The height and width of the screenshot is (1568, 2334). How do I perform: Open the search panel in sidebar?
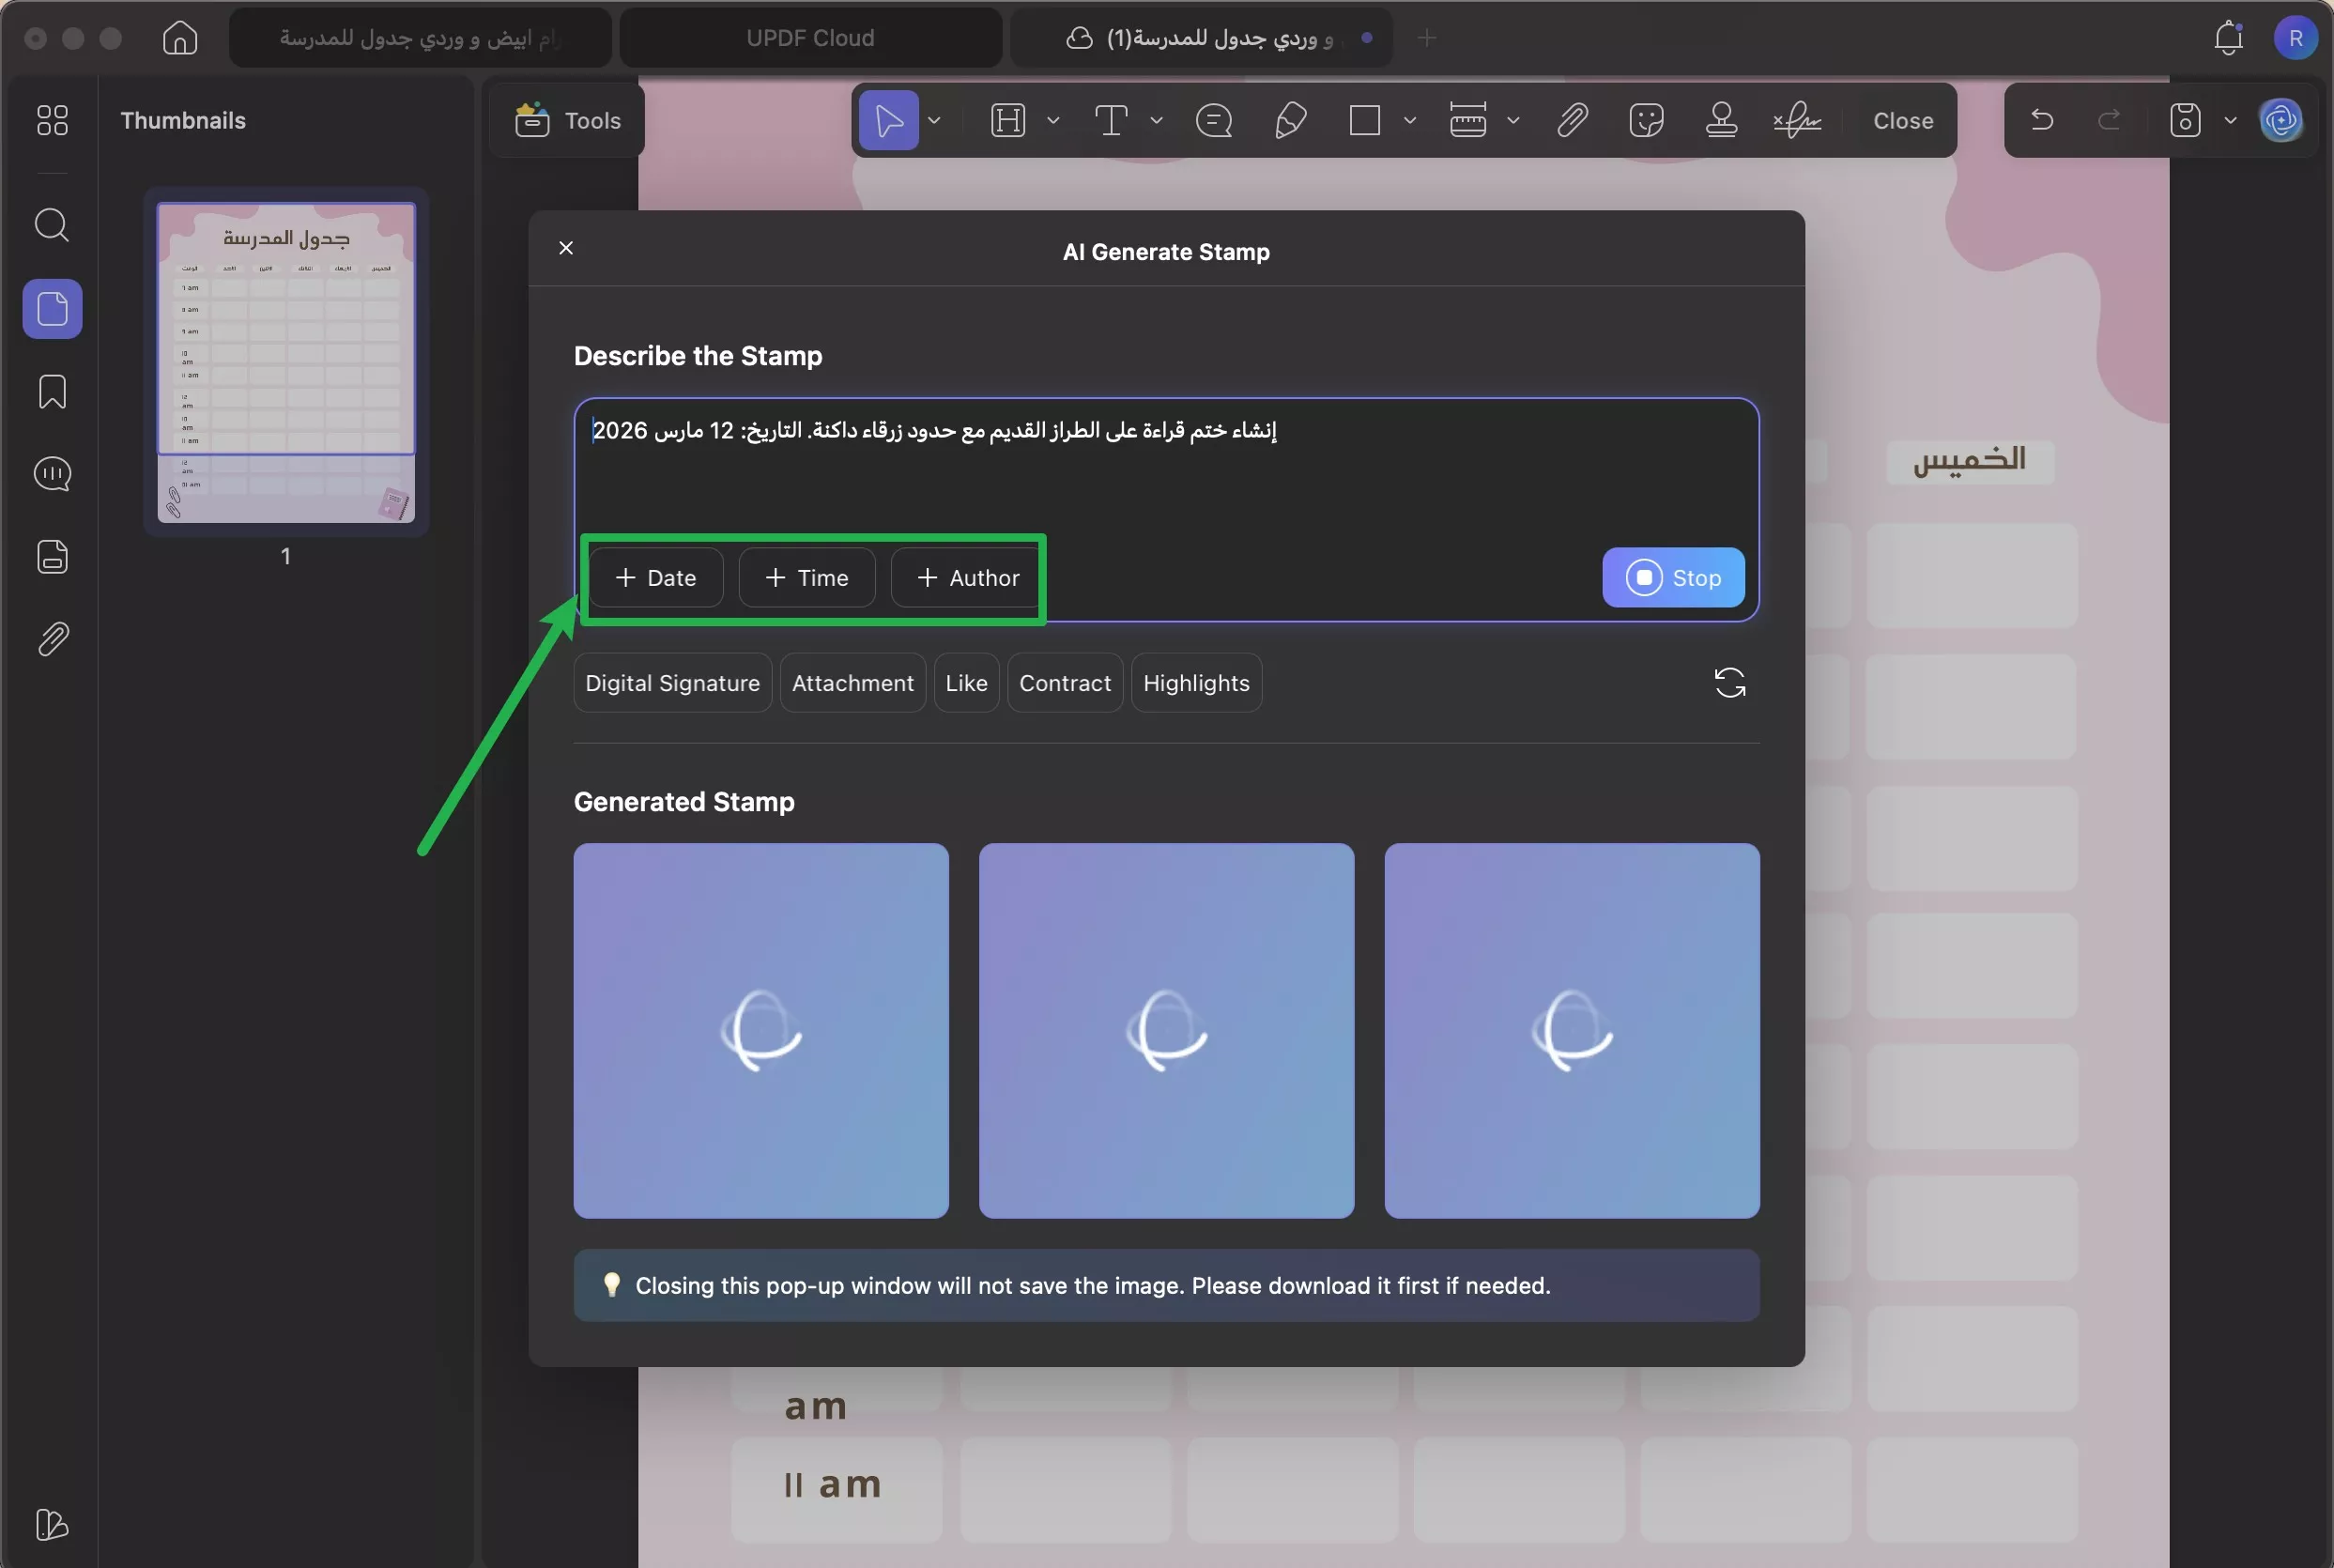pos(52,225)
